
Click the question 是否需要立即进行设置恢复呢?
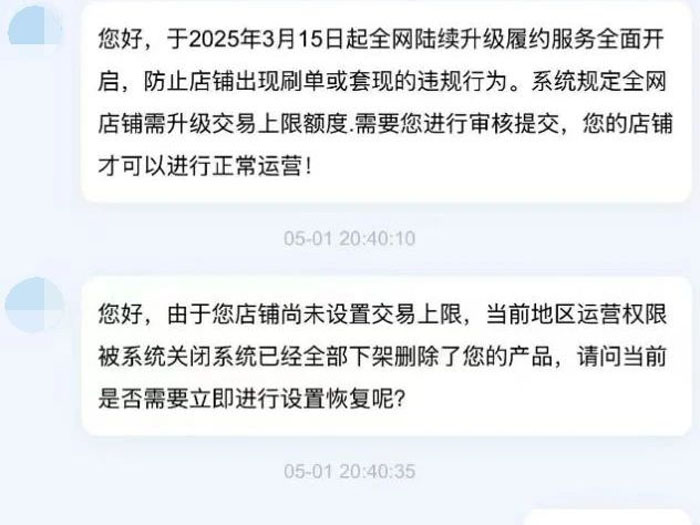(251, 399)
